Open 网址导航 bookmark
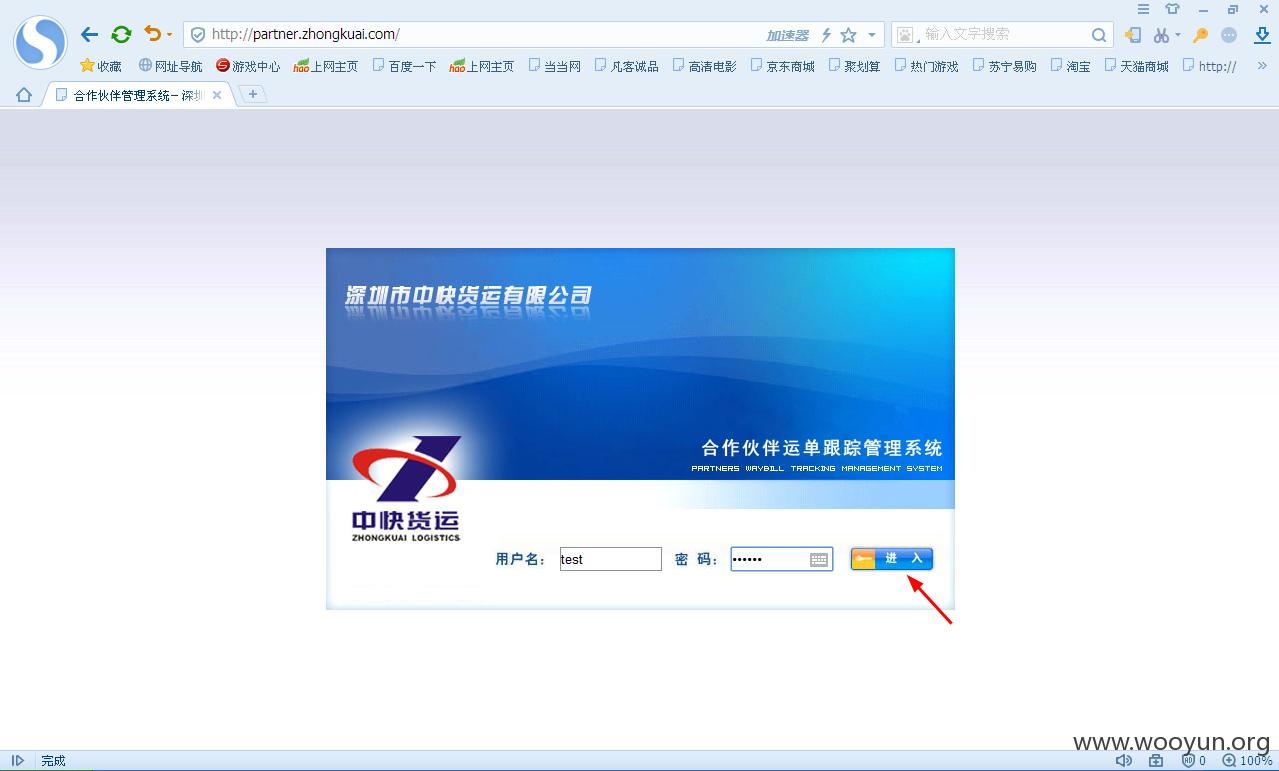Screen dimensions: 1279x771 [x=170, y=66]
